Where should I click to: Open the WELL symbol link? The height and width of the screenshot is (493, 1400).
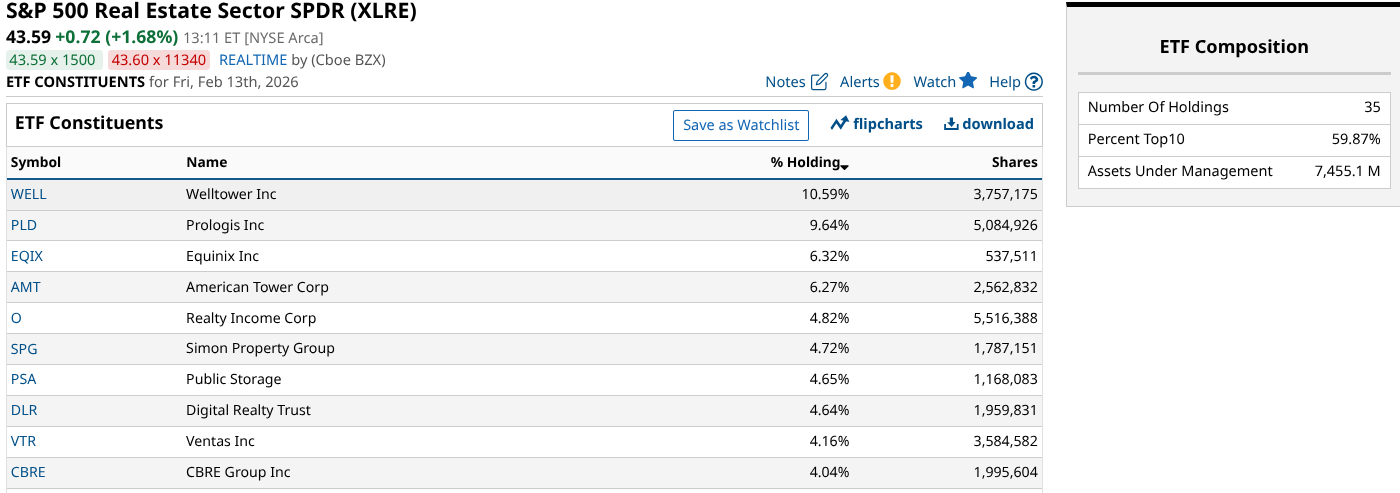point(28,194)
